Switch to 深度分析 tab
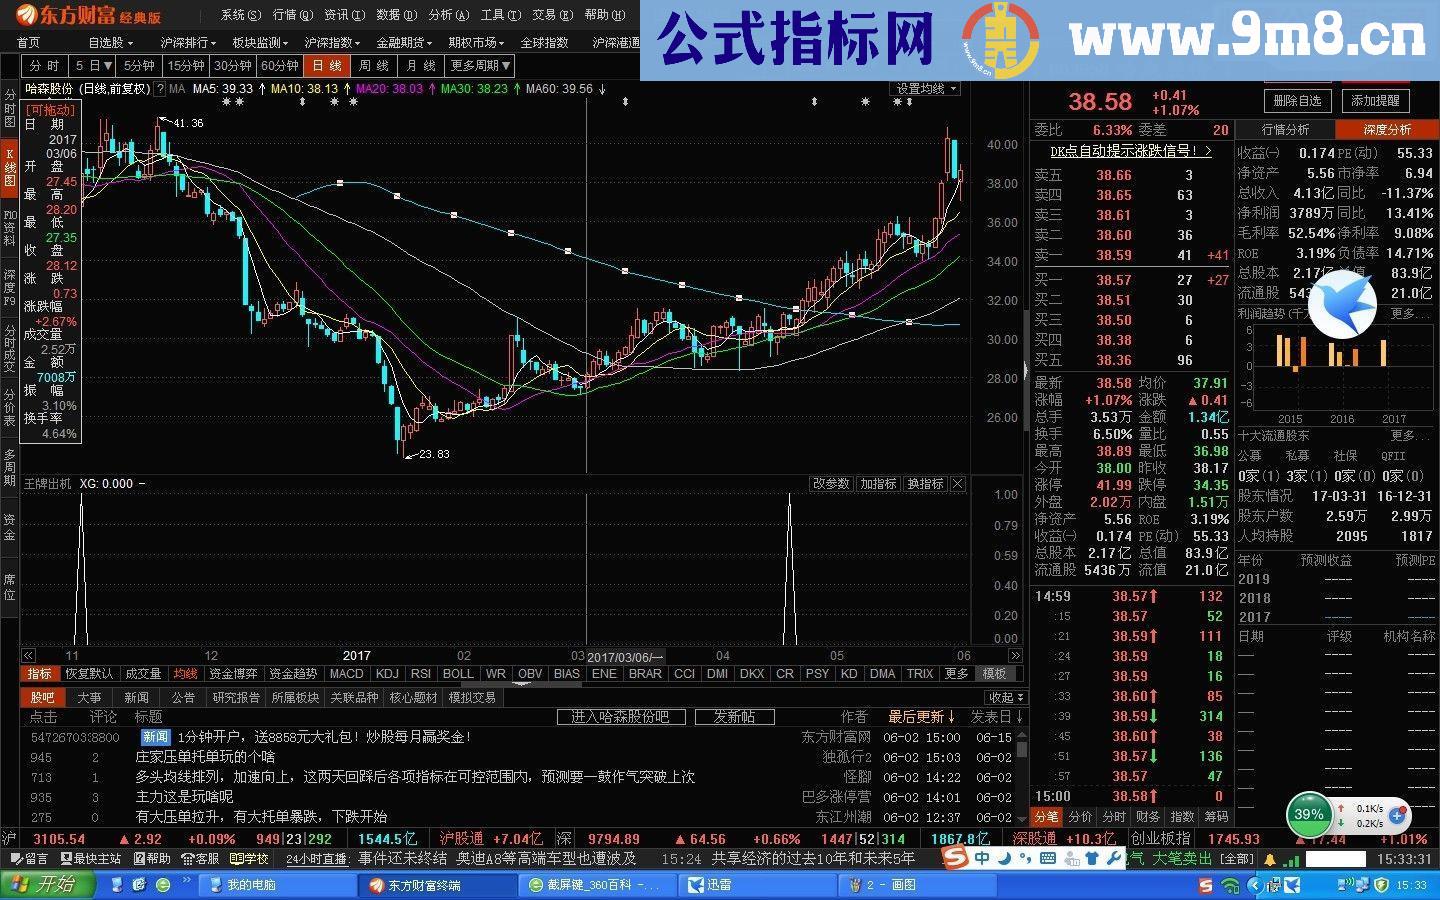The image size is (1440, 900). point(1387,130)
